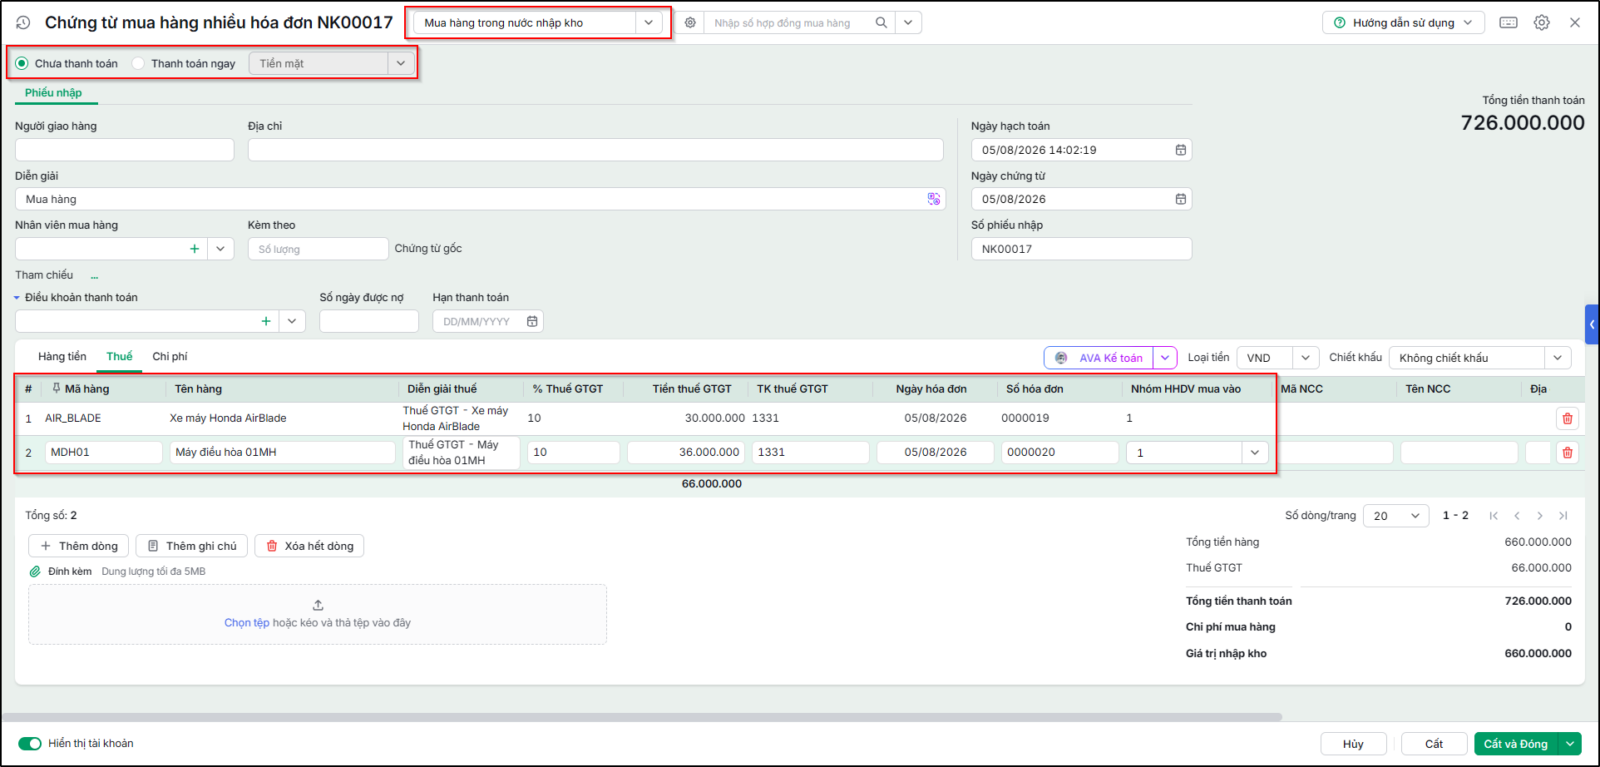
Task: Select the Phiếu nhập tab
Action: click(54, 93)
